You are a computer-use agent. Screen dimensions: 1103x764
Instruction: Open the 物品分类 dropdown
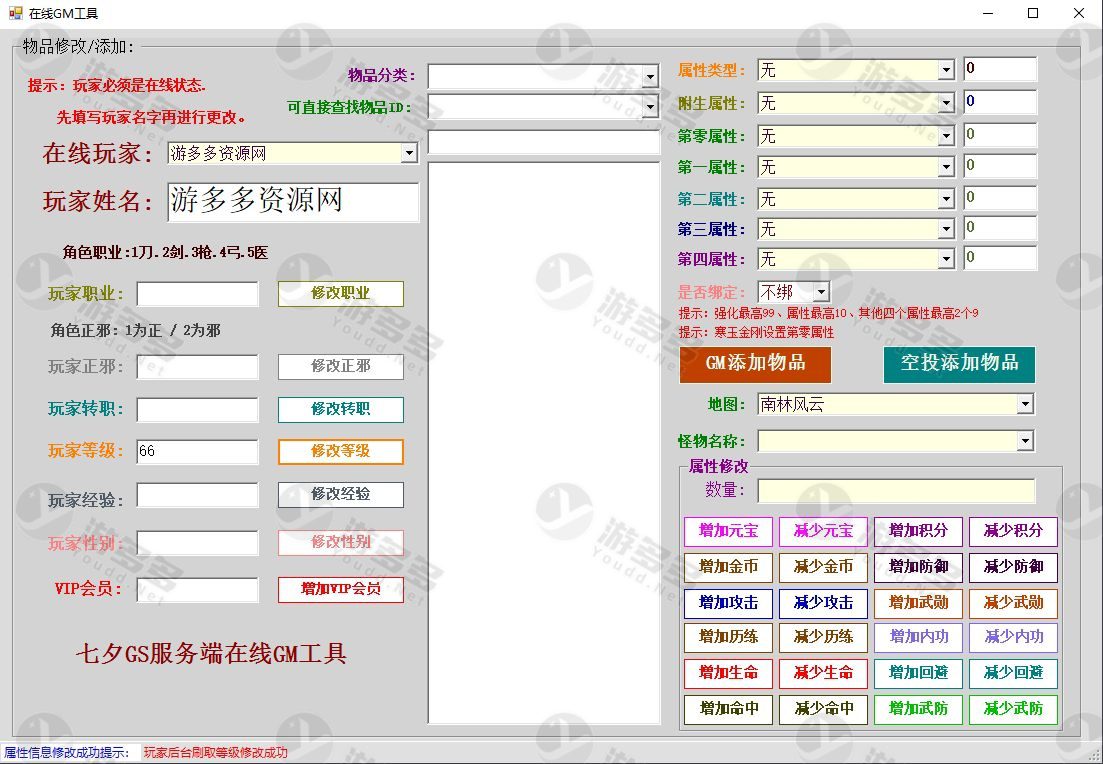(650, 77)
